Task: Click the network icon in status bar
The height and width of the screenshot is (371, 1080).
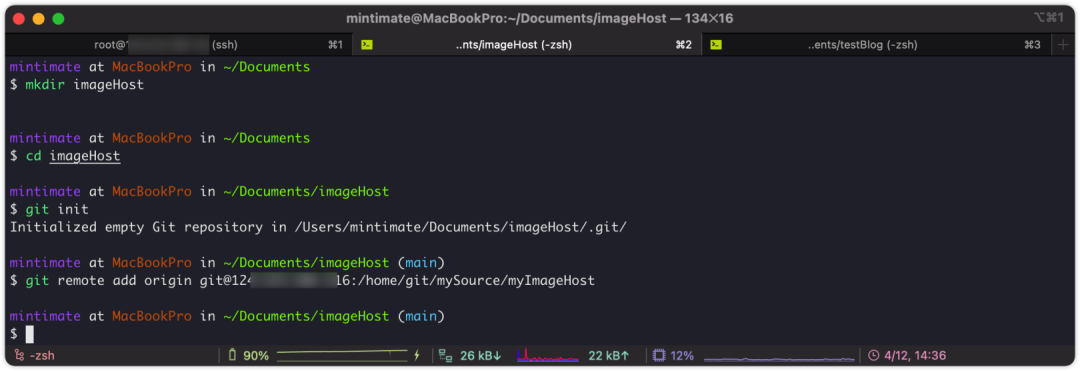Action: point(446,356)
